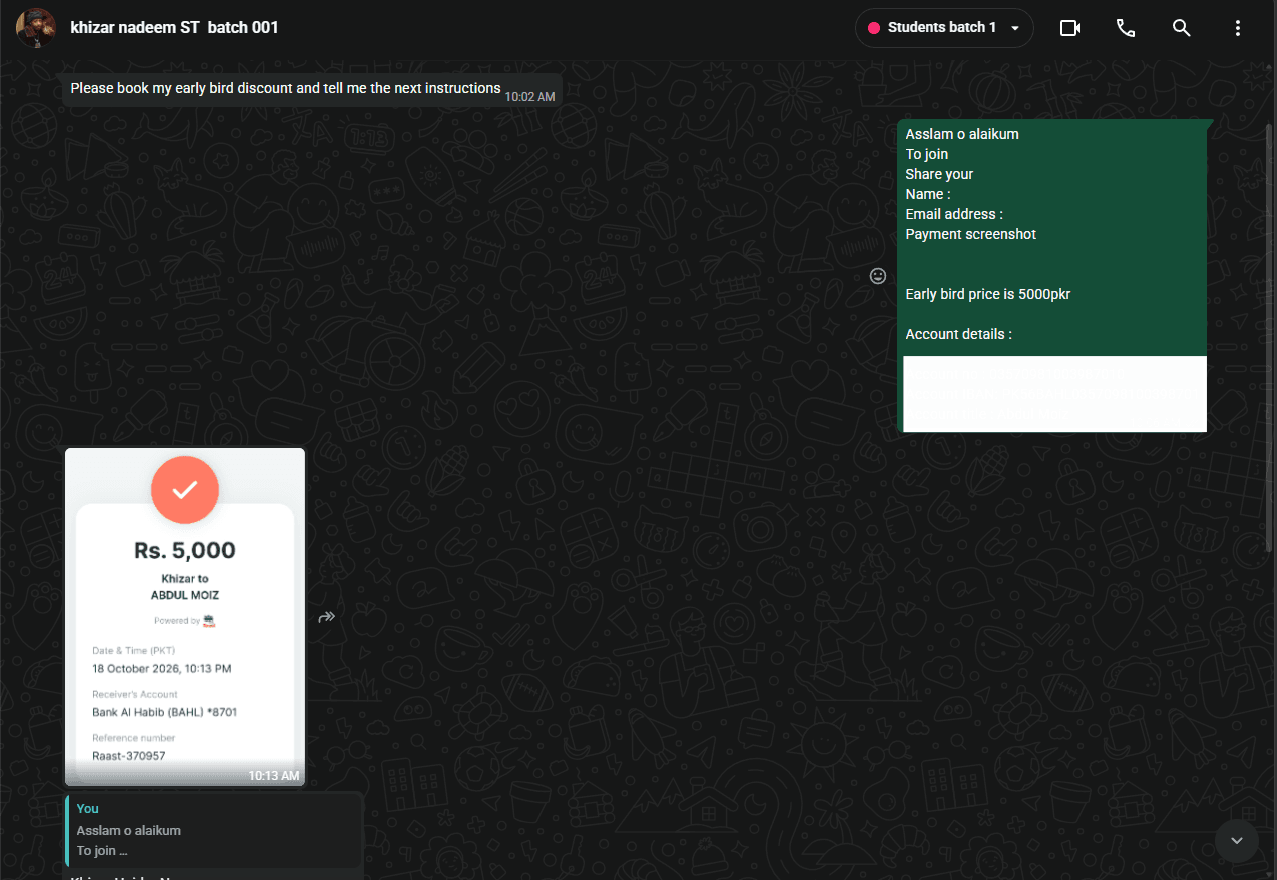This screenshot has height=880, width=1277.
Task: Click the 'Share your' line
Action: [939, 174]
